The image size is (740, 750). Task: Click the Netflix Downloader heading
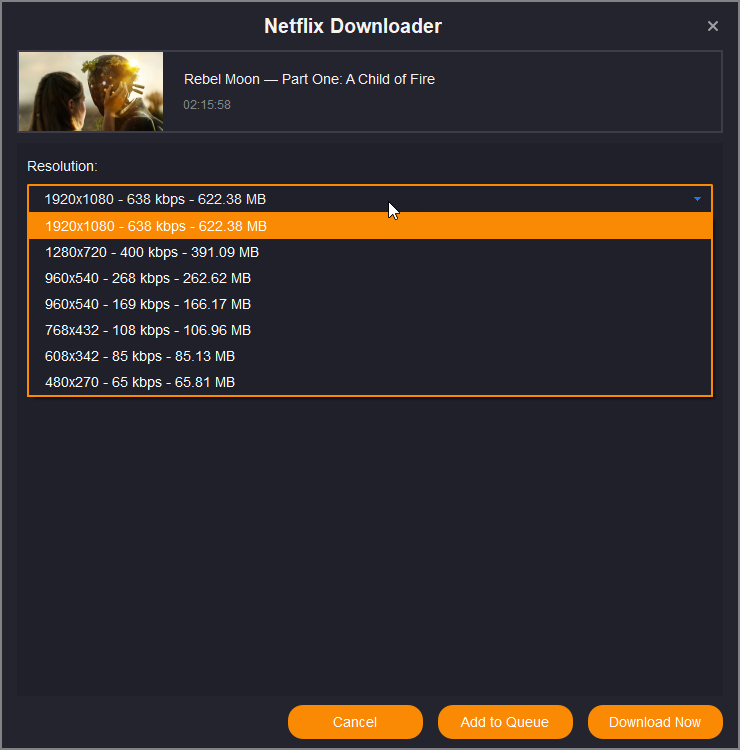(353, 26)
